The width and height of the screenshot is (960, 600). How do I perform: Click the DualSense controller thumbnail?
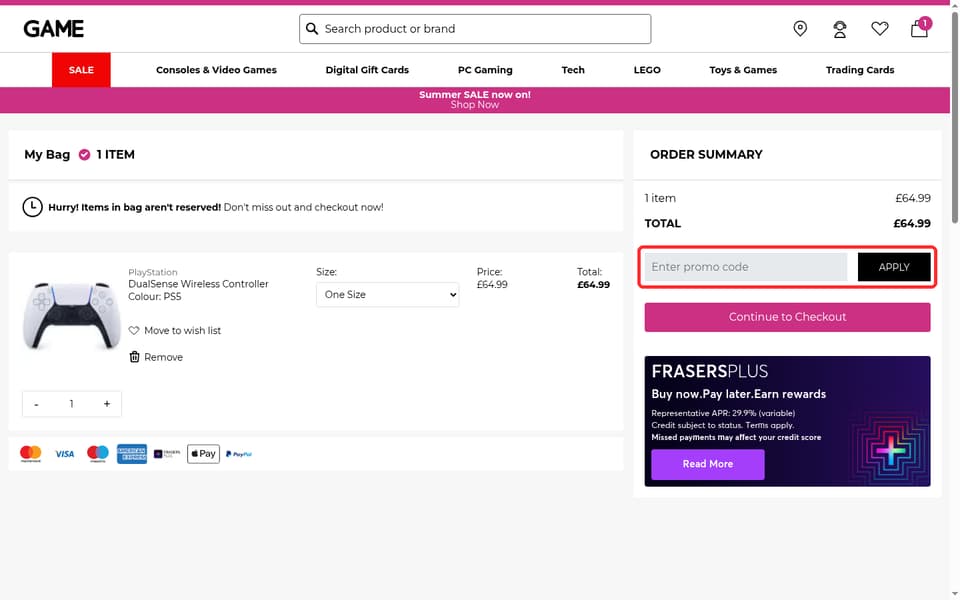click(72, 315)
